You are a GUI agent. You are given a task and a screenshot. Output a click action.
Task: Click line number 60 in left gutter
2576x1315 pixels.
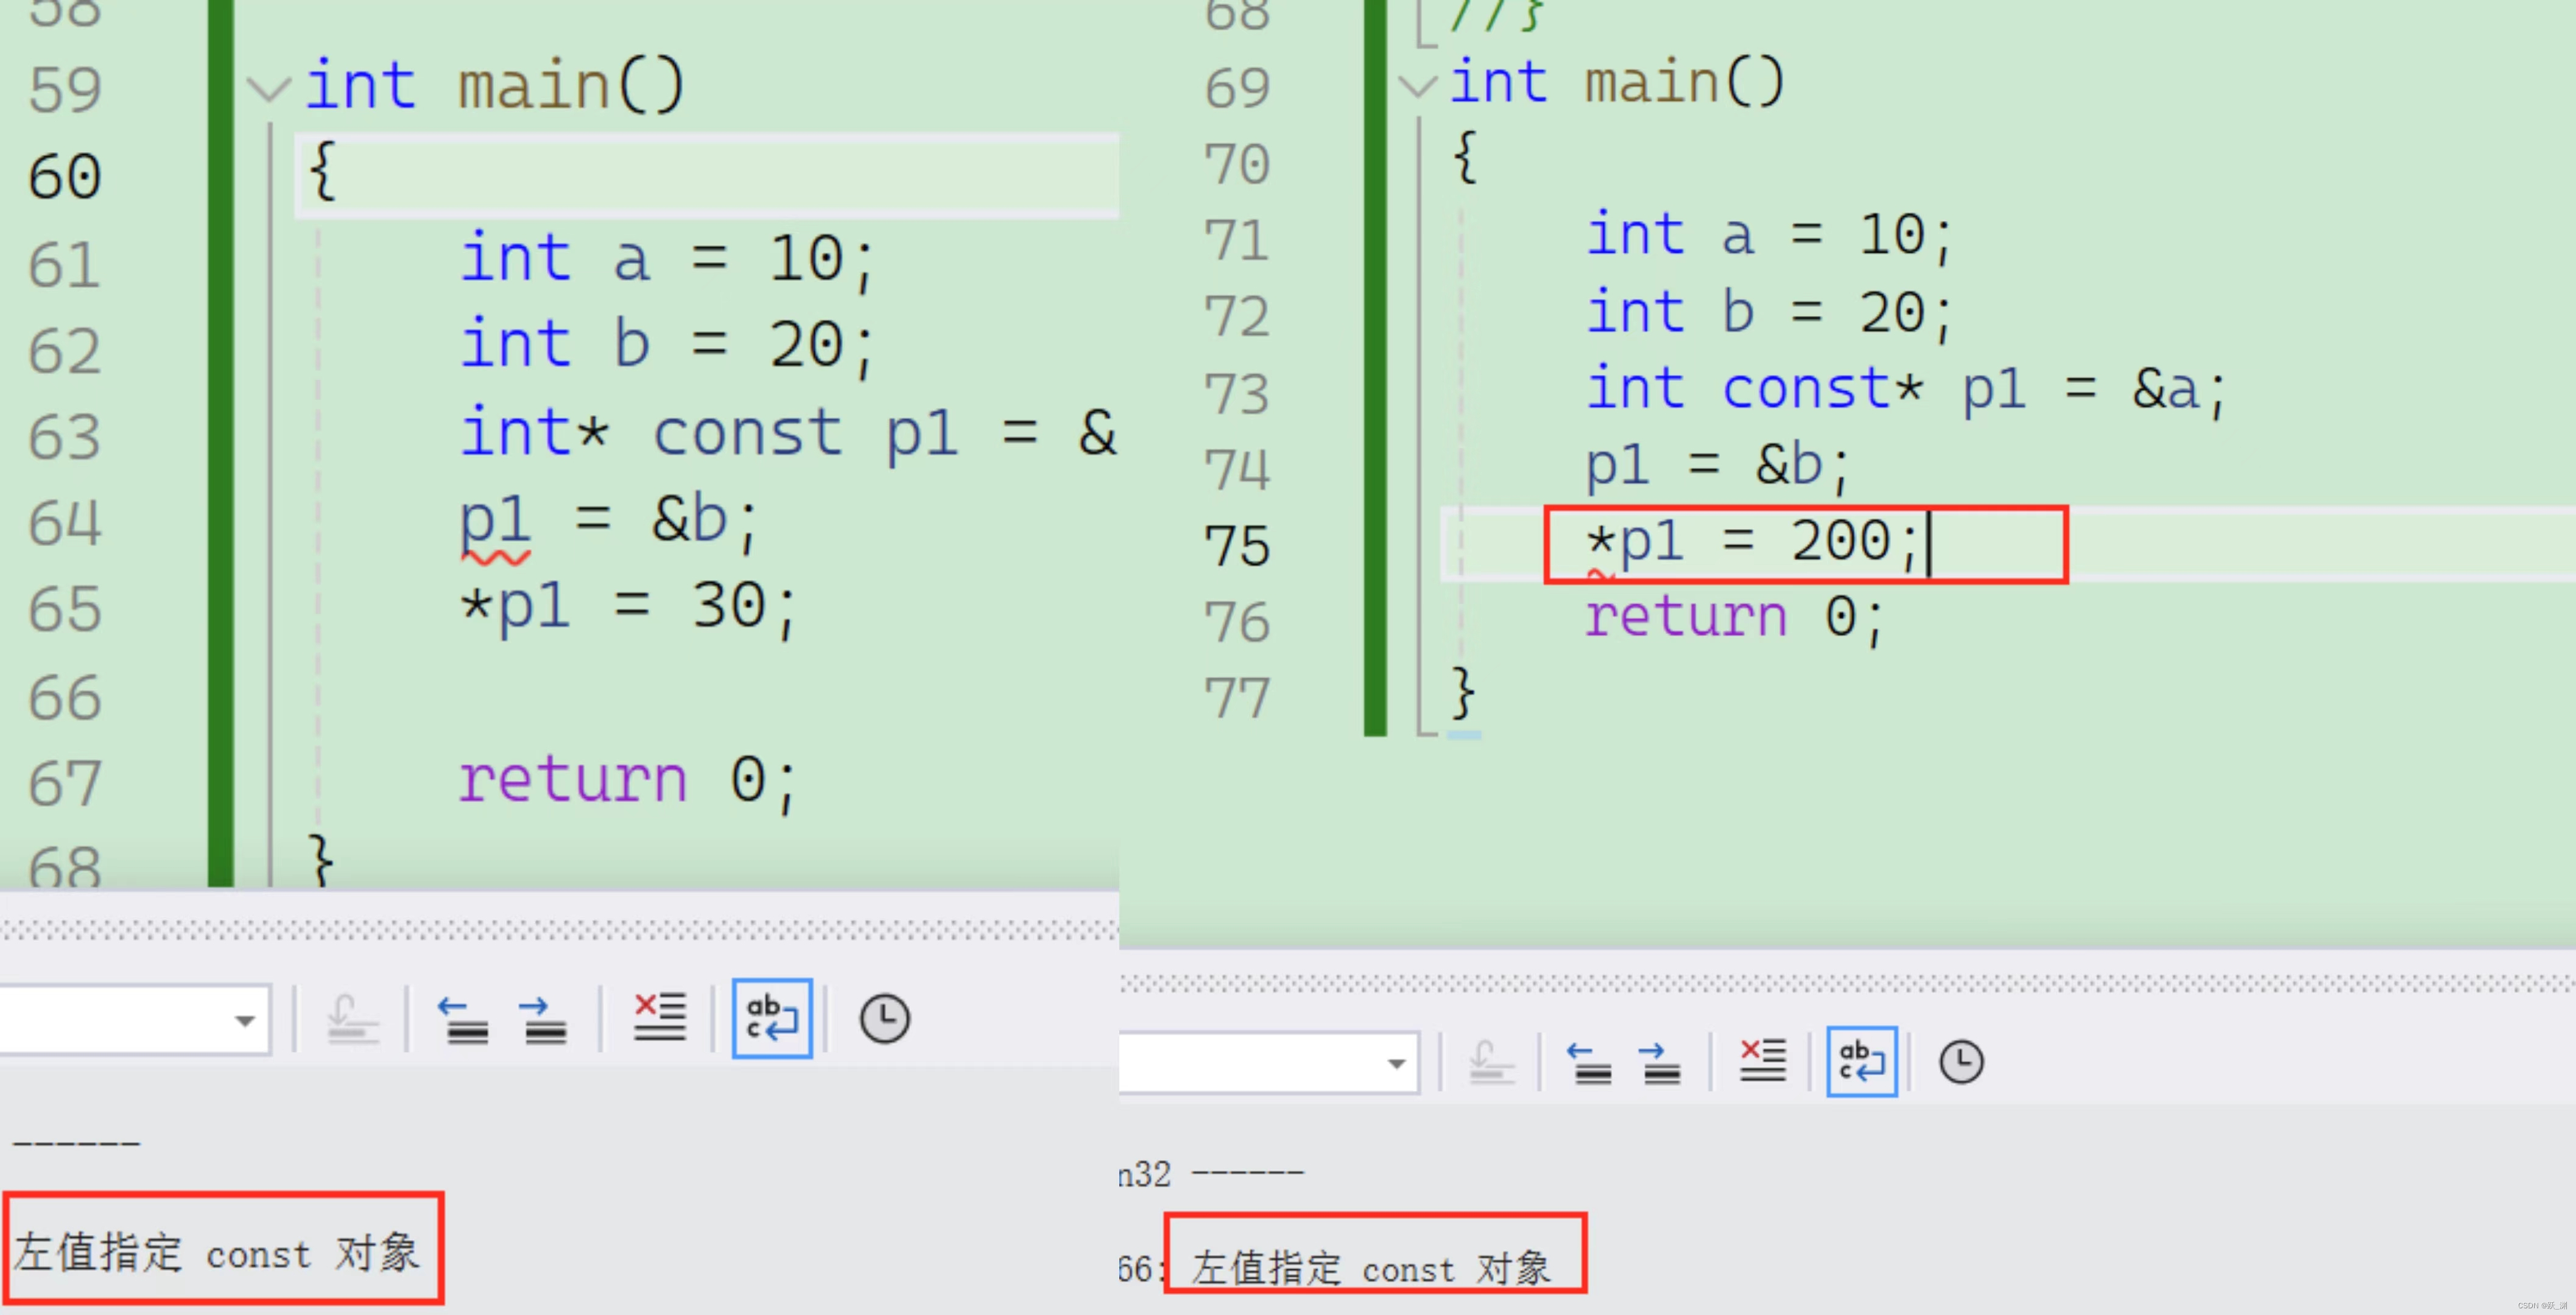pos(65,177)
